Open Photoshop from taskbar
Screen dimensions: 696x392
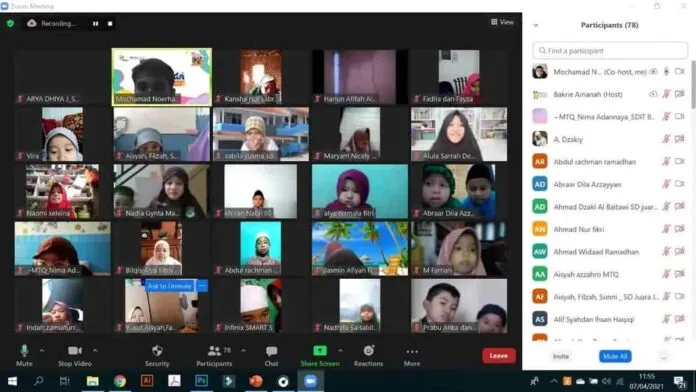[x=201, y=381]
